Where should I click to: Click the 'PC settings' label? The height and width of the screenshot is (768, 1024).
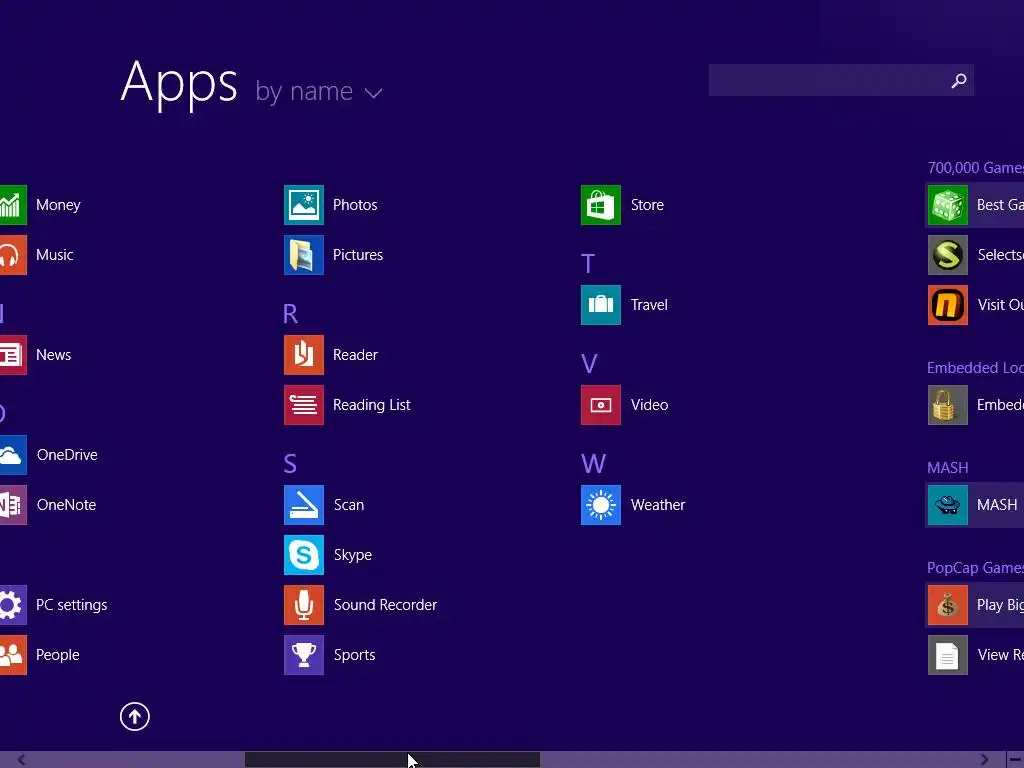[x=72, y=605]
